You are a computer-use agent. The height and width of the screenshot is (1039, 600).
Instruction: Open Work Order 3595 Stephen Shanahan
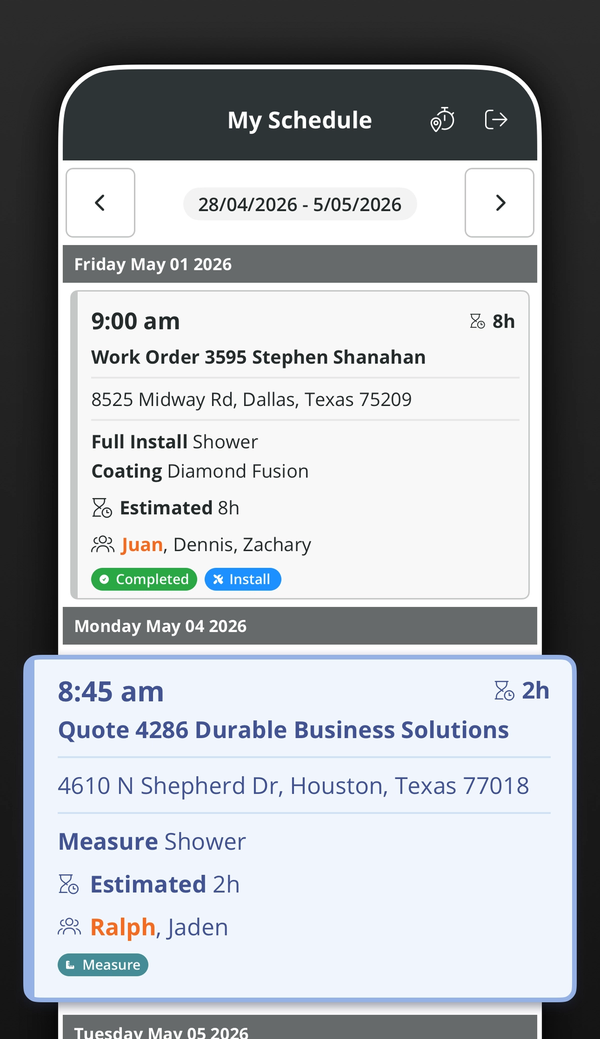click(258, 357)
